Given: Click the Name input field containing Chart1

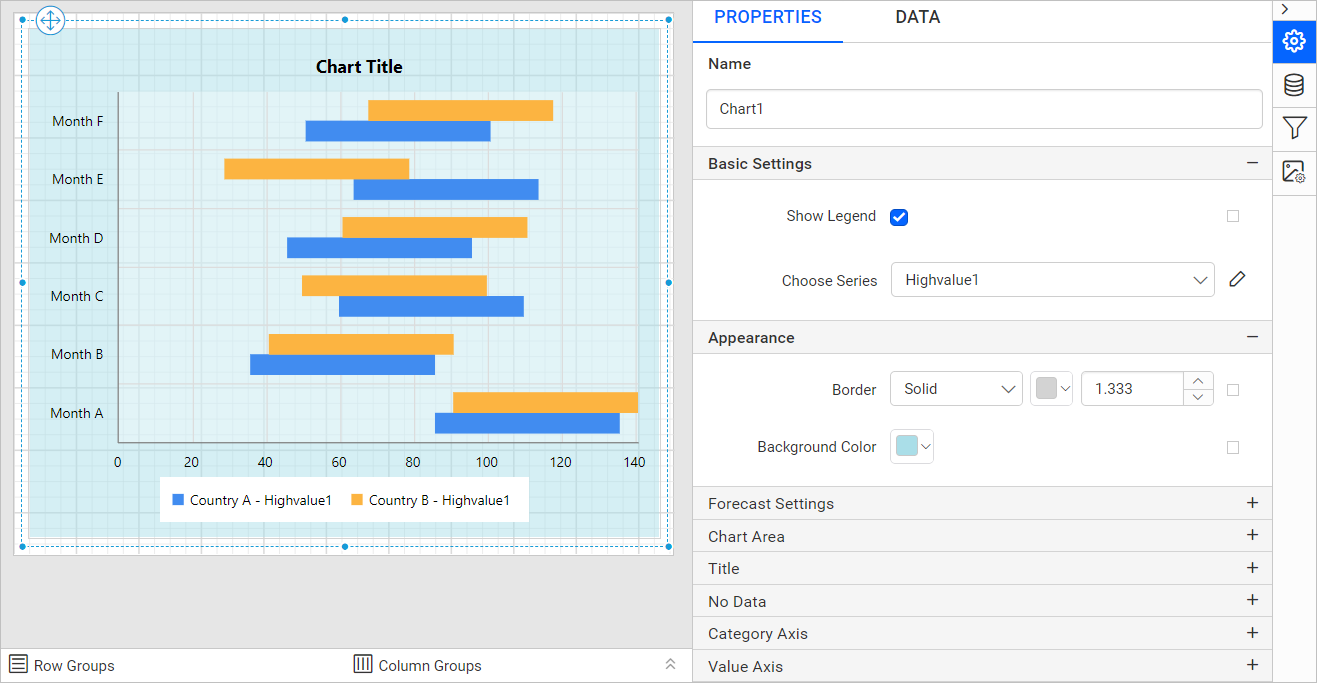Looking at the screenshot, I should (x=983, y=109).
